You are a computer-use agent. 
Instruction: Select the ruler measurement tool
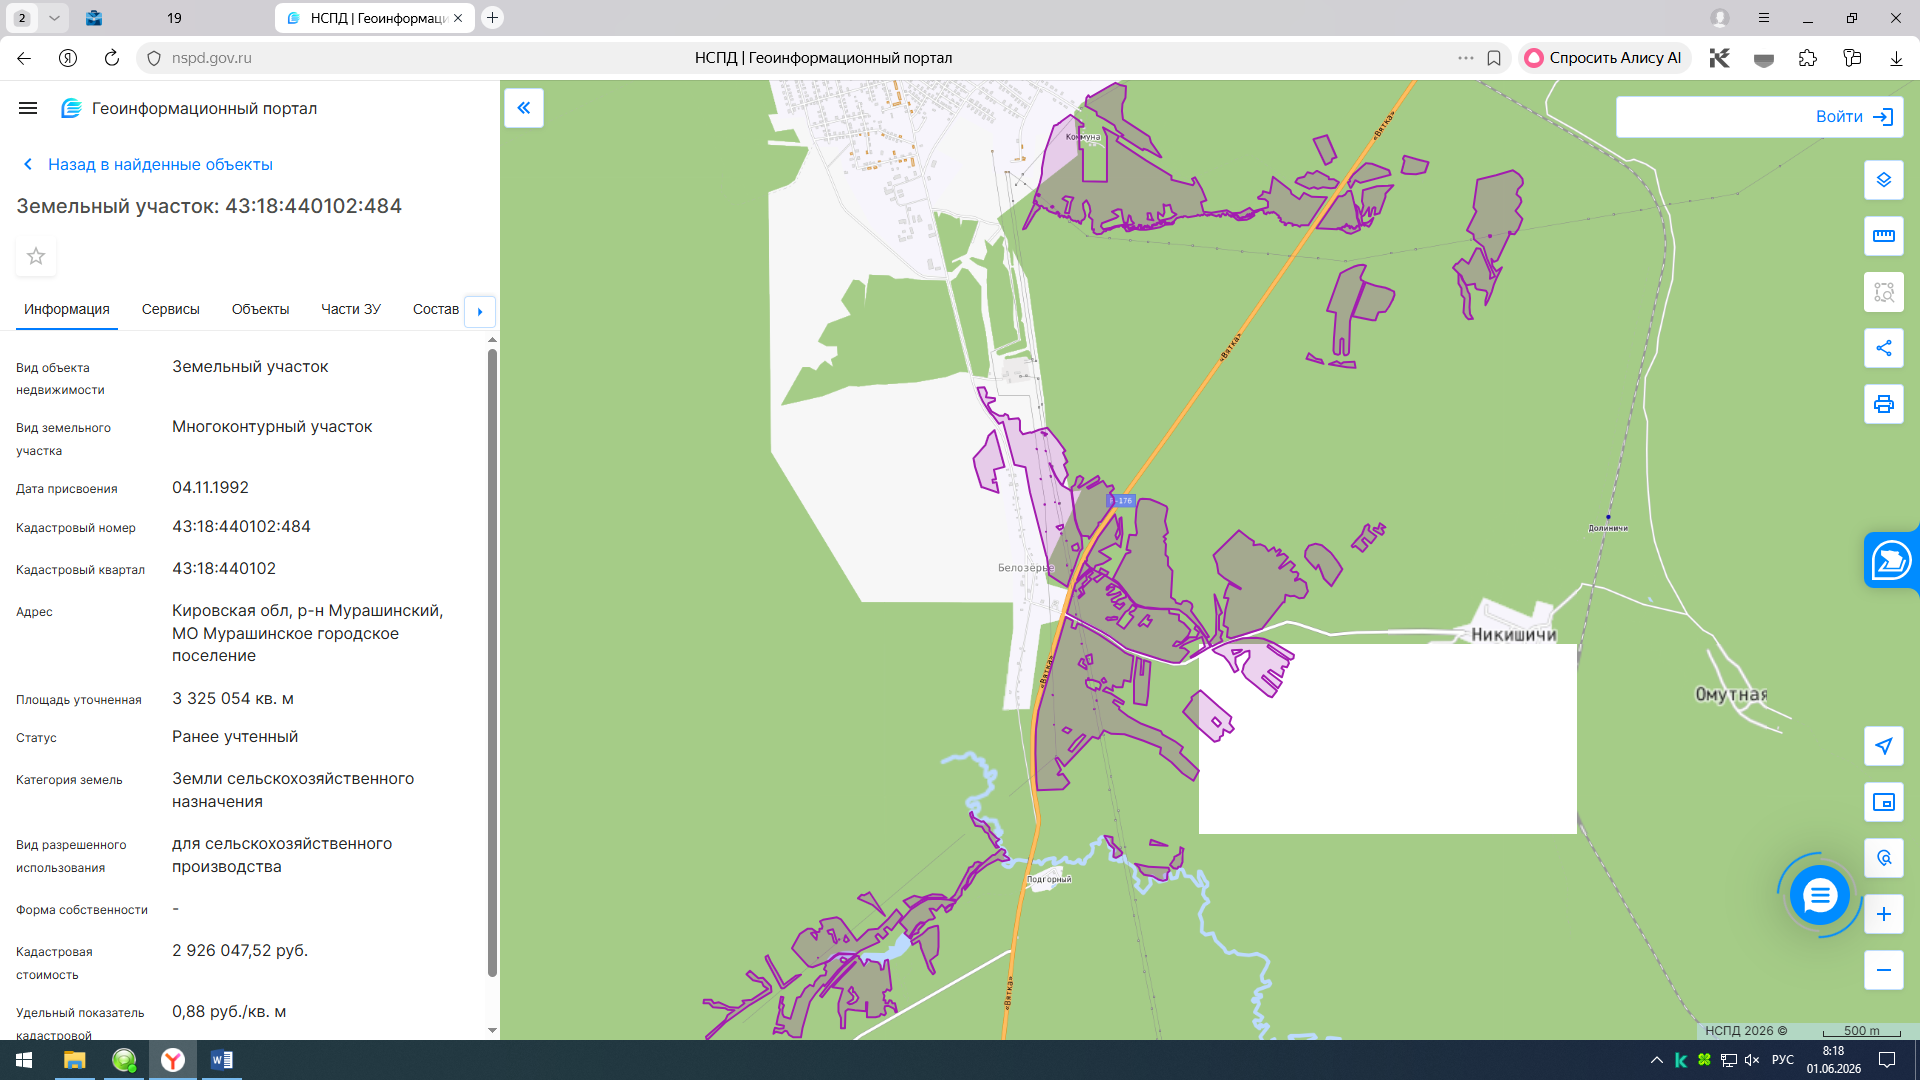click(x=1884, y=236)
